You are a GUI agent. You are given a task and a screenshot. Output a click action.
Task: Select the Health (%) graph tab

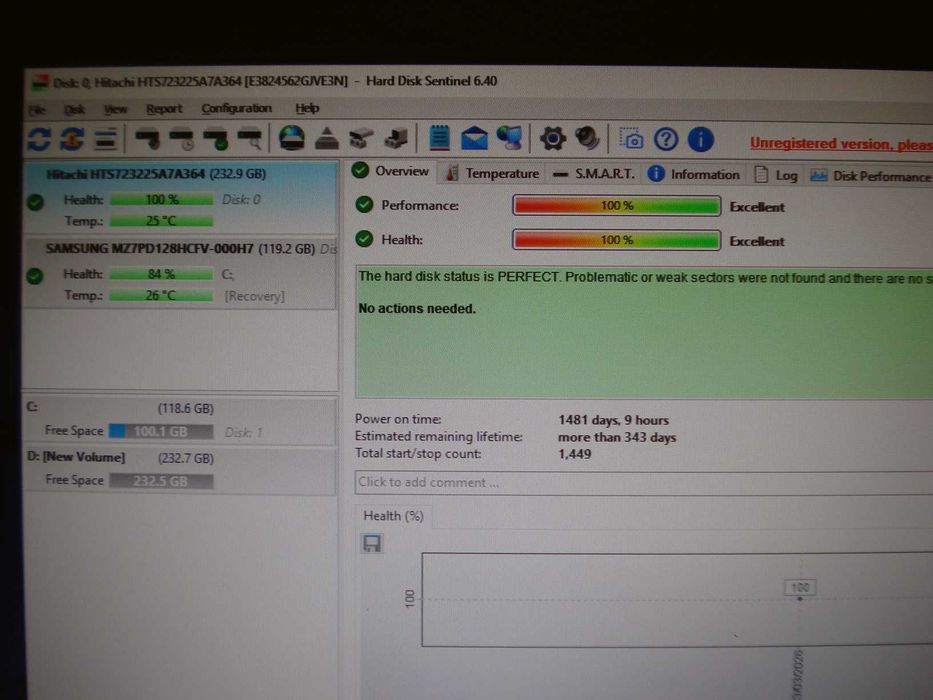click(x=393, y=516)
